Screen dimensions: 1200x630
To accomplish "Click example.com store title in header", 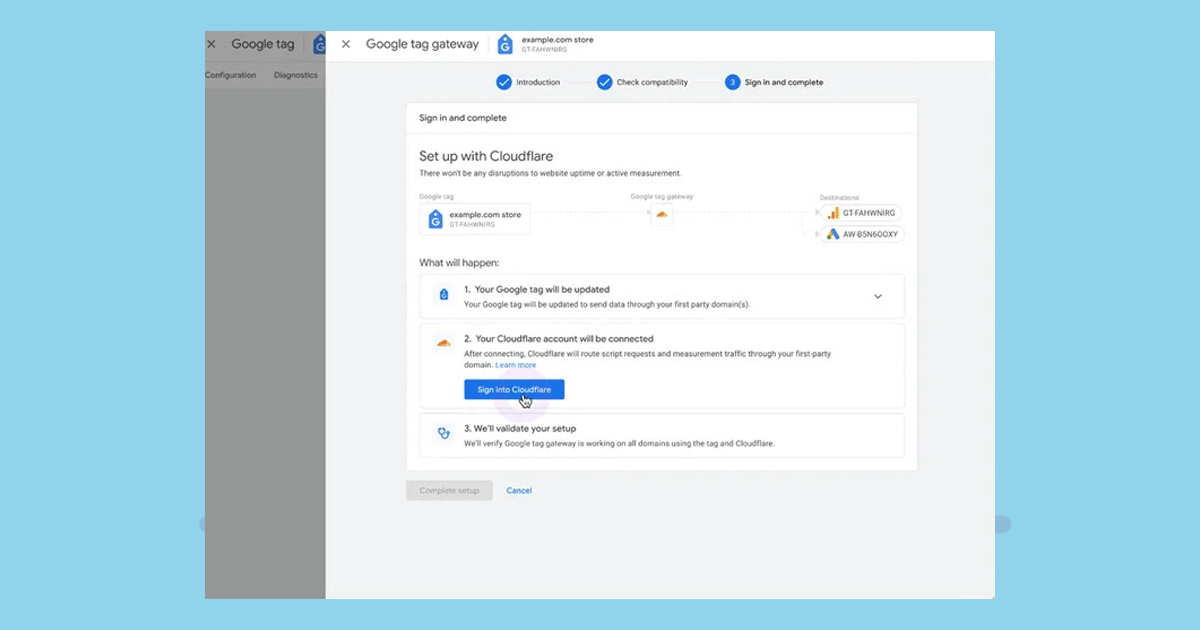I will point(557,40).
